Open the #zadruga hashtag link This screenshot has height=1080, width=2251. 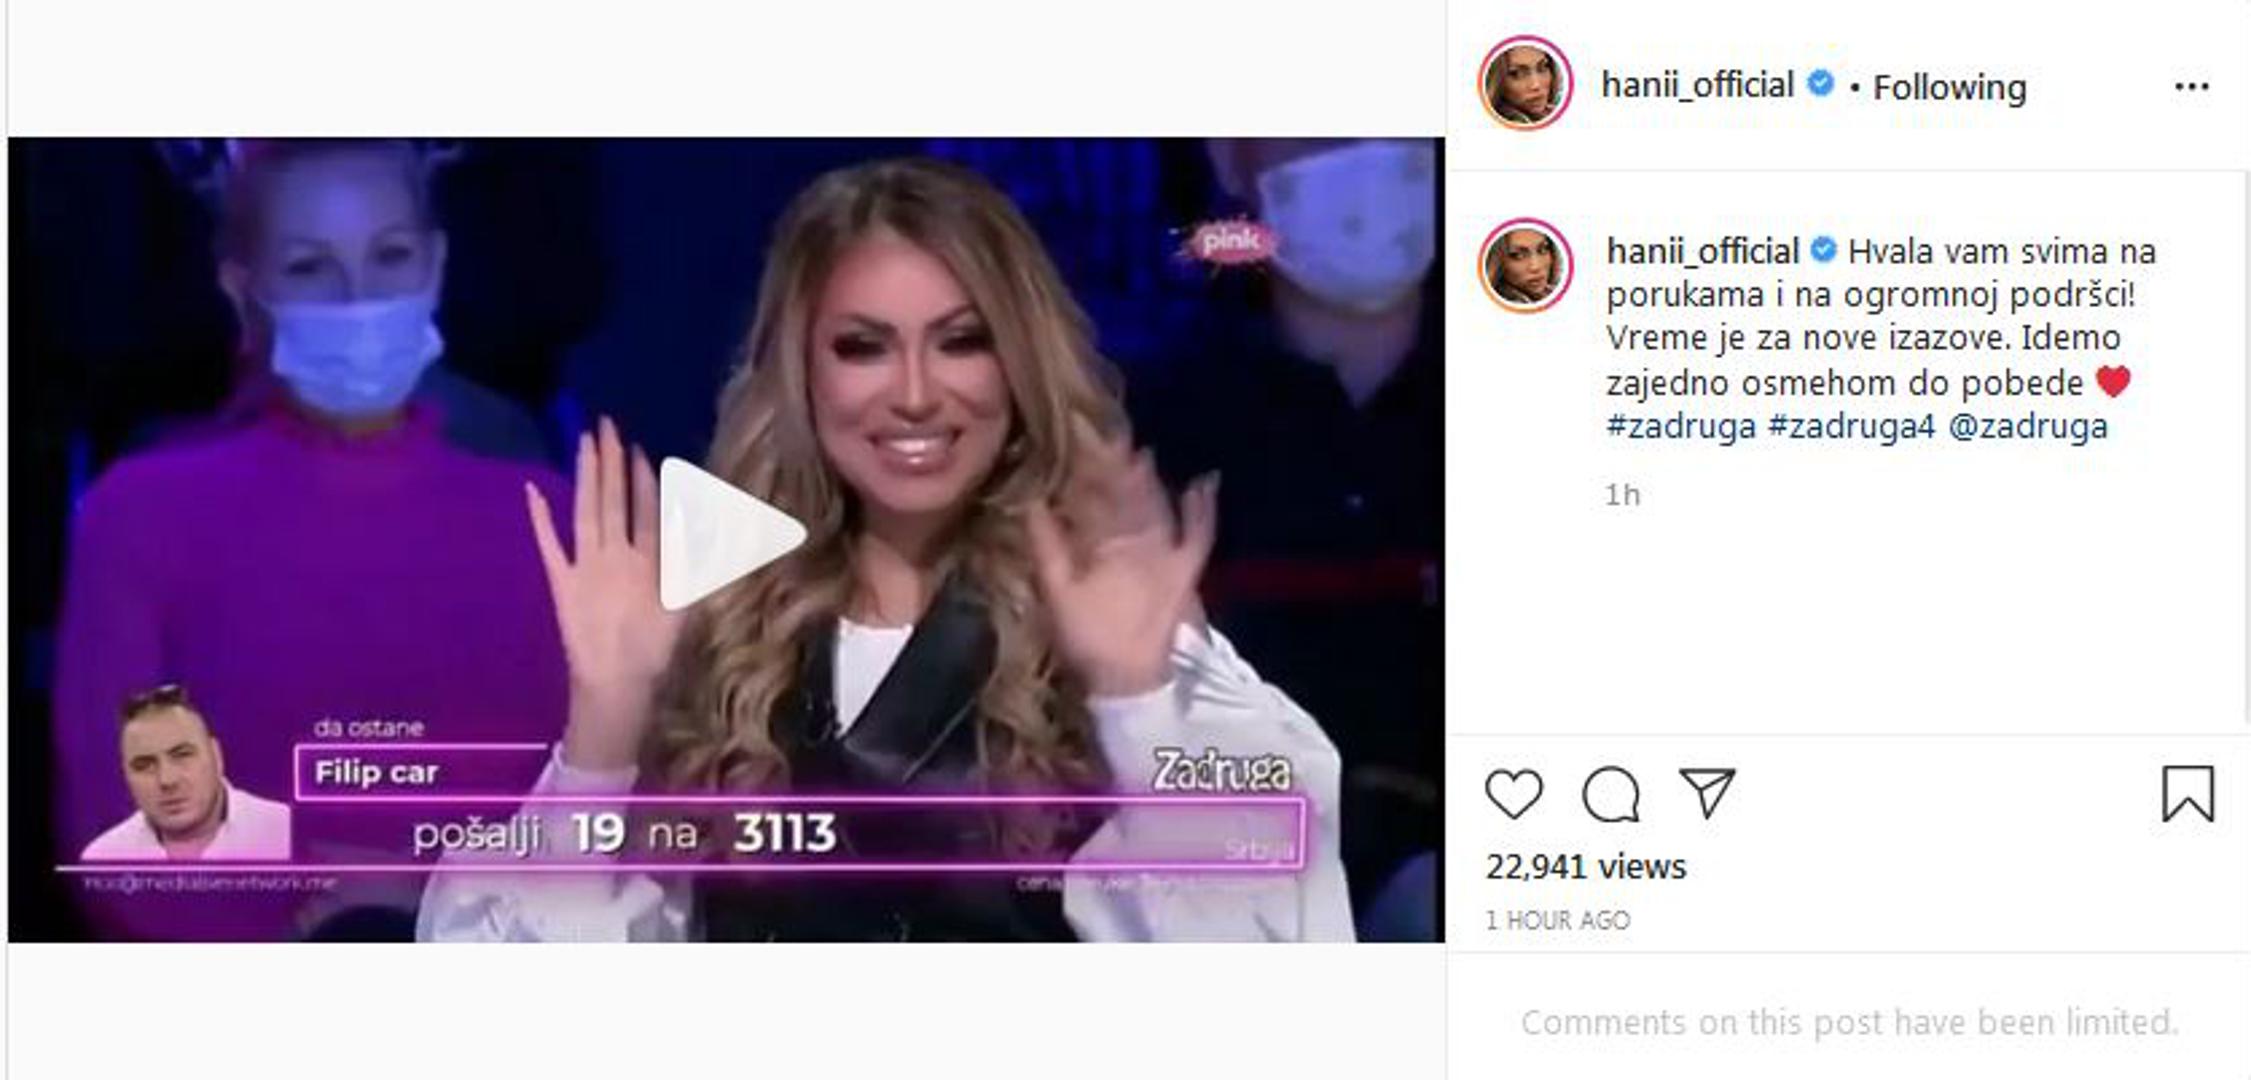tap(1681, 426)
